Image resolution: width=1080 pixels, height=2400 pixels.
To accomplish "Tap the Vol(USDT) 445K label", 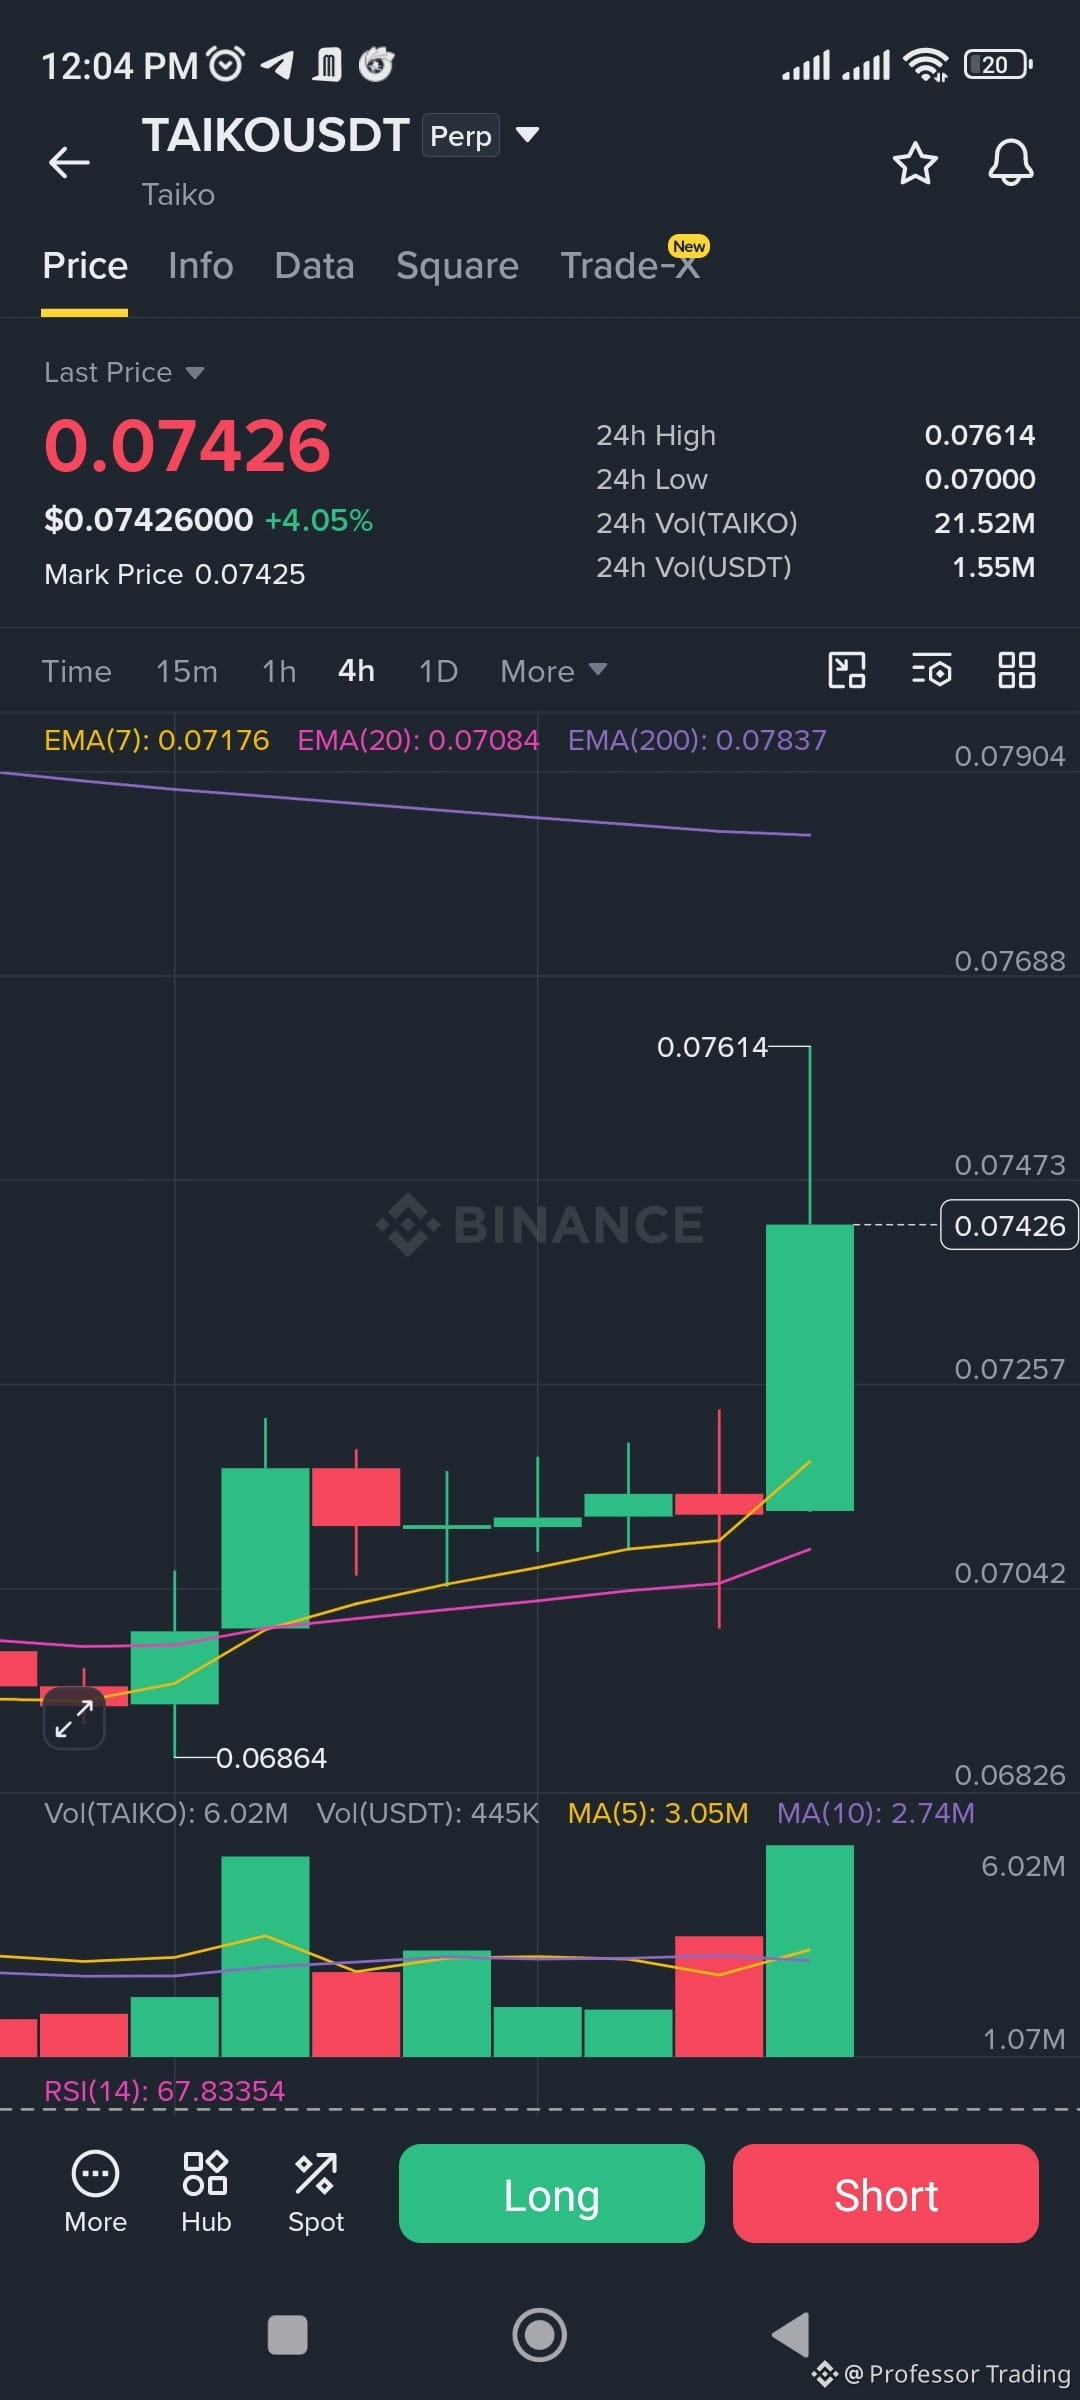I will (x=428, y=1813).
